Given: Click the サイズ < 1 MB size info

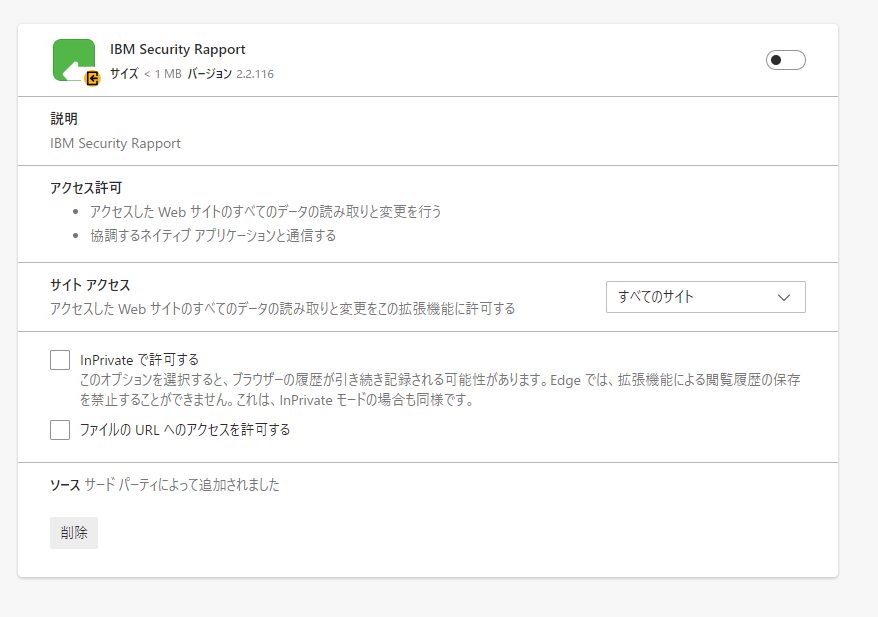Looking at the screenshot, I should (x=142, y=73).
